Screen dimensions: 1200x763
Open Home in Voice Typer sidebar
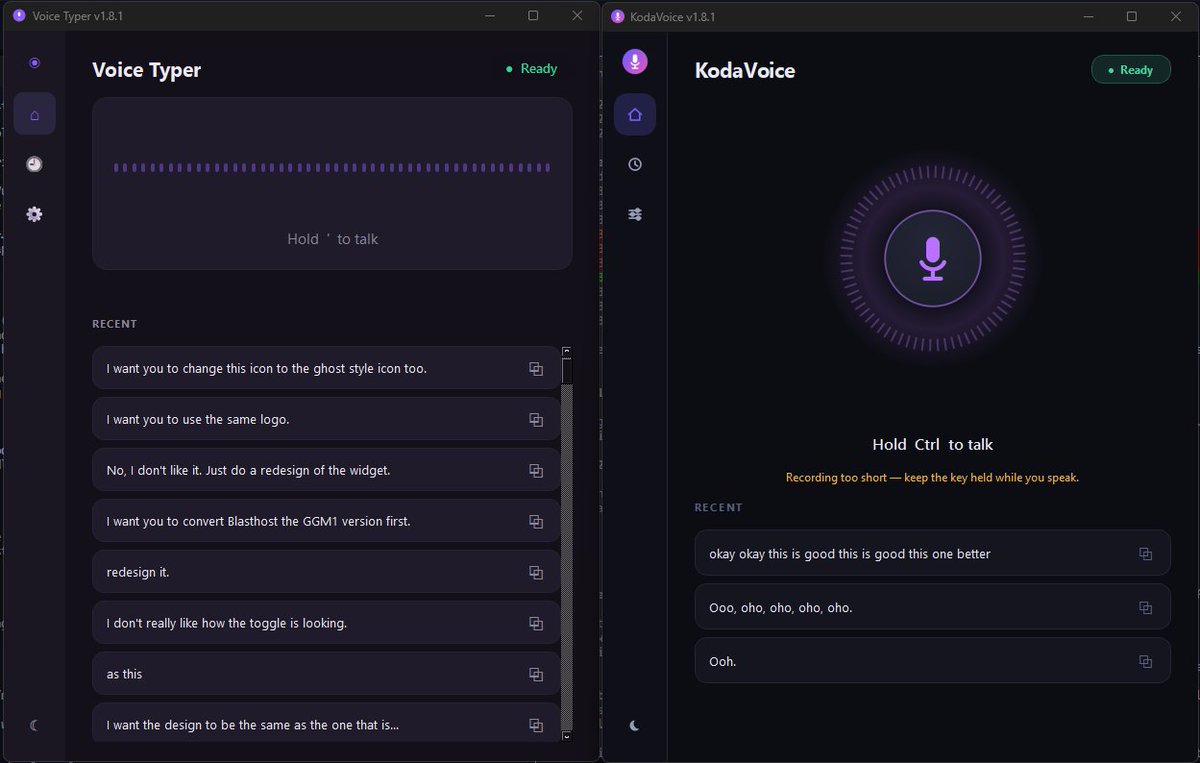tap(35, 114)
